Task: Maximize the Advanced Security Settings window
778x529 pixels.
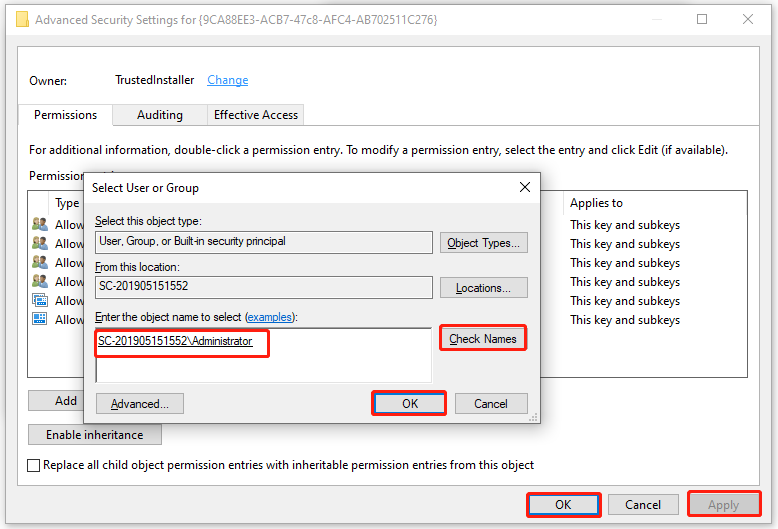Action: (702, 19)
